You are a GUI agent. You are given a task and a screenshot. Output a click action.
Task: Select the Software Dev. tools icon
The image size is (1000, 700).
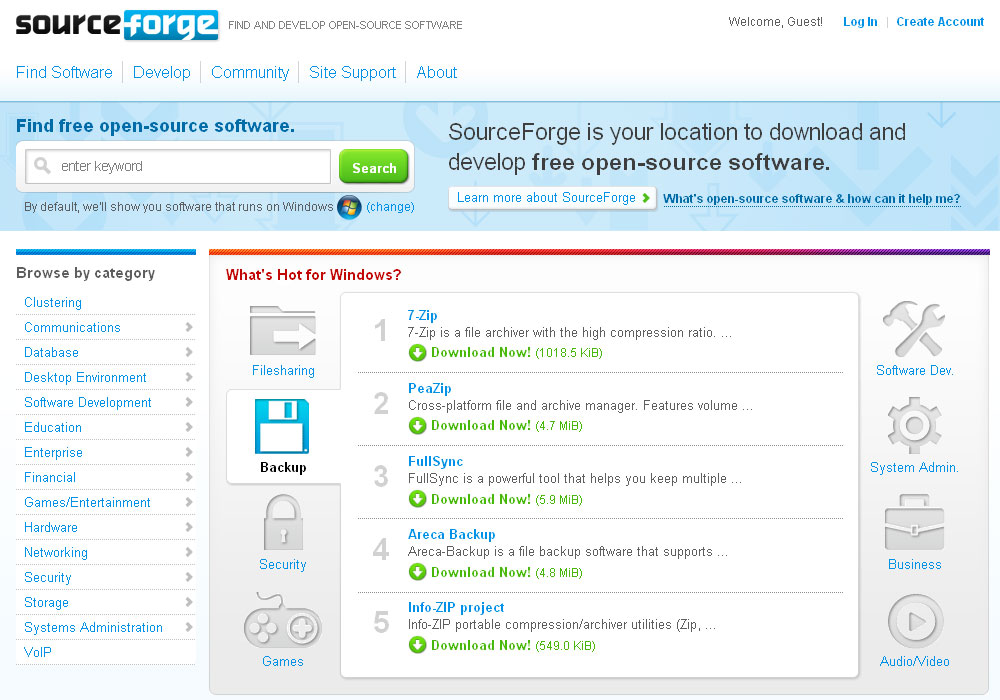pos(914,331)
